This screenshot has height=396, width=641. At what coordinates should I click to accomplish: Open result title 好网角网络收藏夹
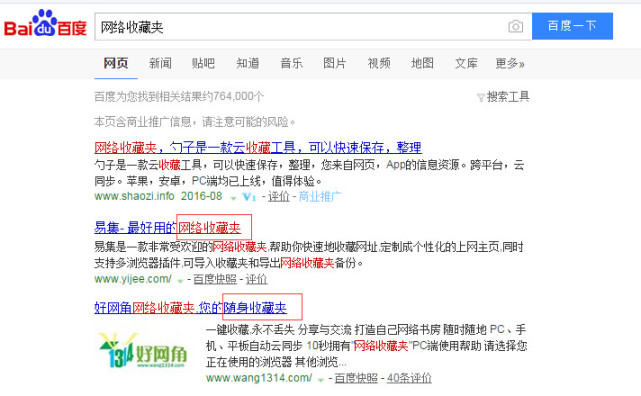[191, 308]
